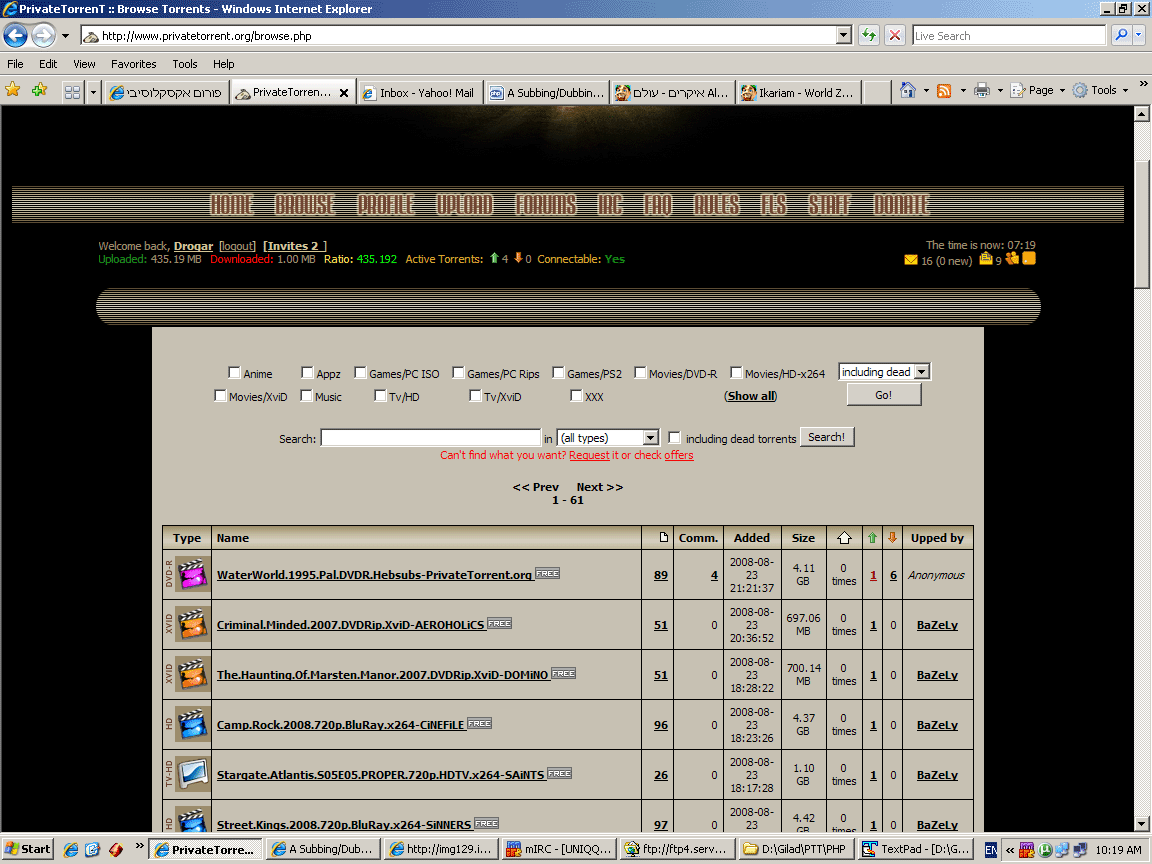The image size is (1152, 864).
Task: Open the inbox envelope messages icon
Action: [x=910, y=260]
